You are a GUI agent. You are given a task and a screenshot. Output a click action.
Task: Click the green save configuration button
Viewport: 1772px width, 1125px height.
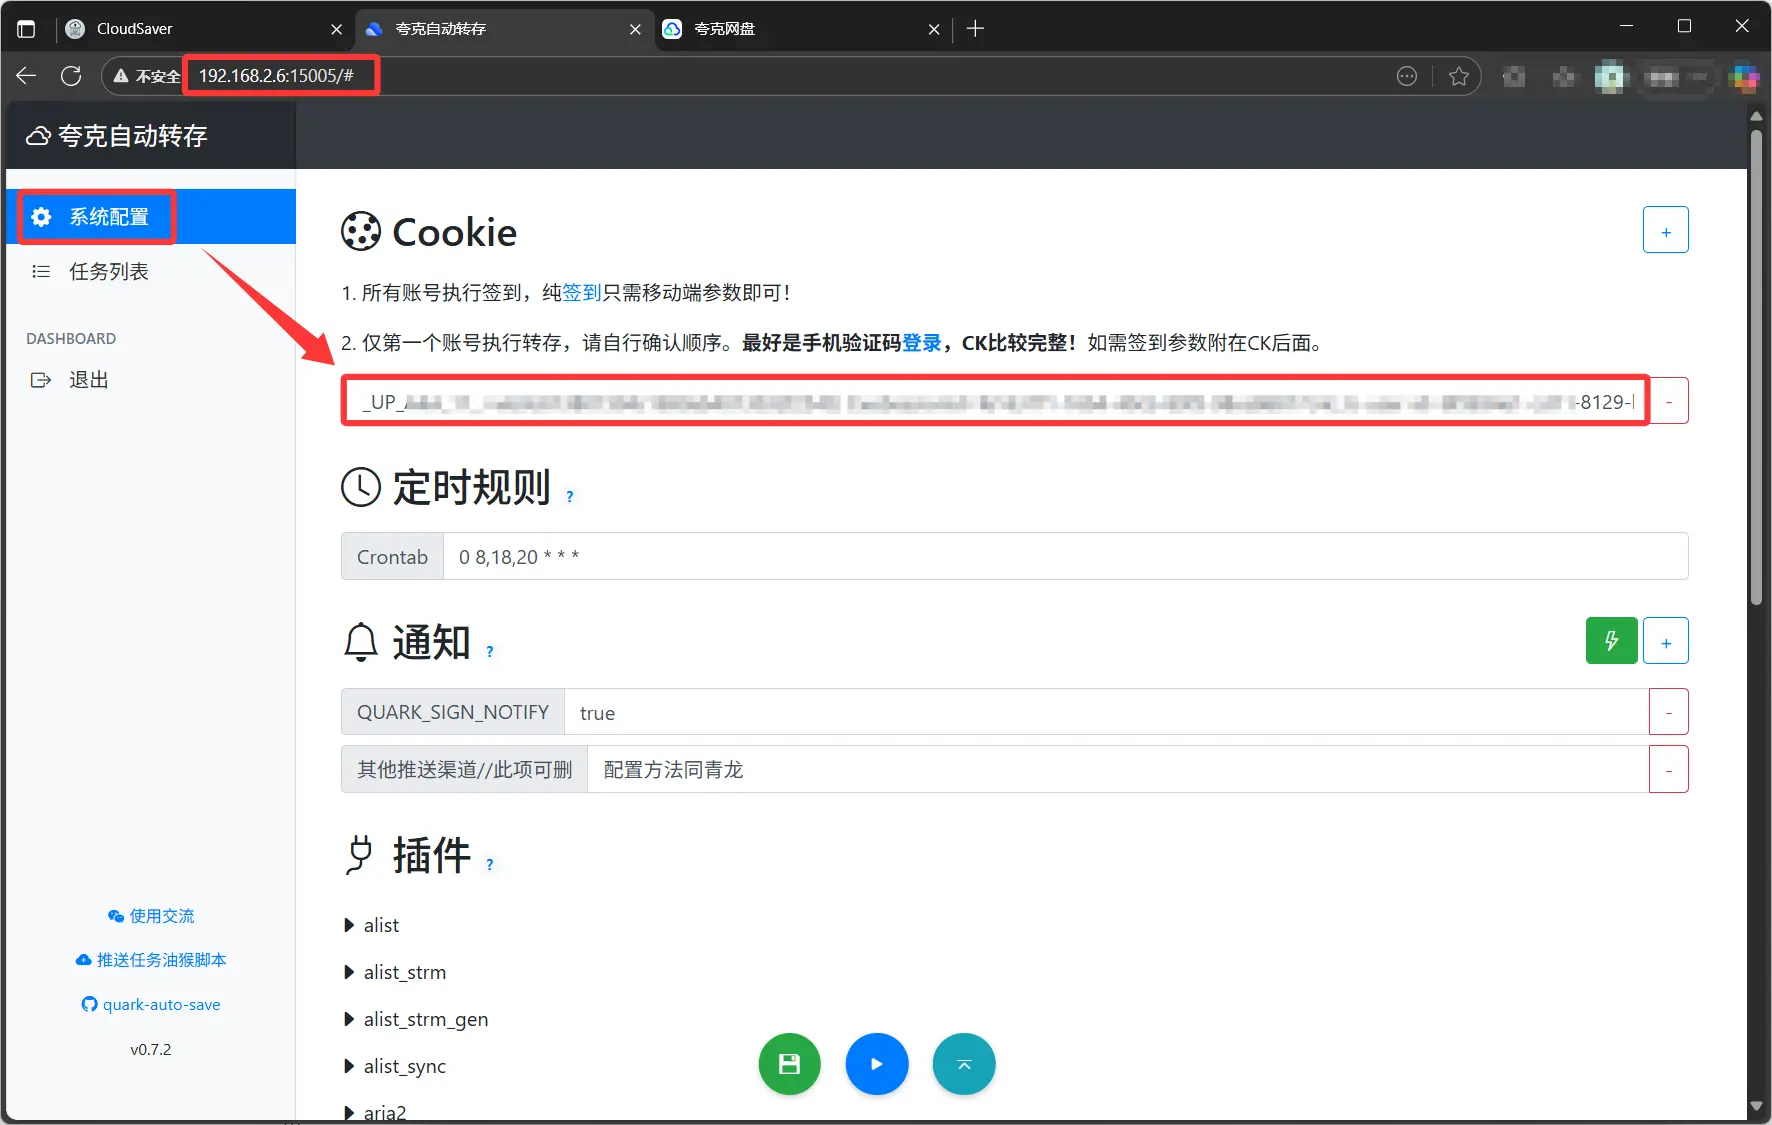click(x=789, y=1064)
